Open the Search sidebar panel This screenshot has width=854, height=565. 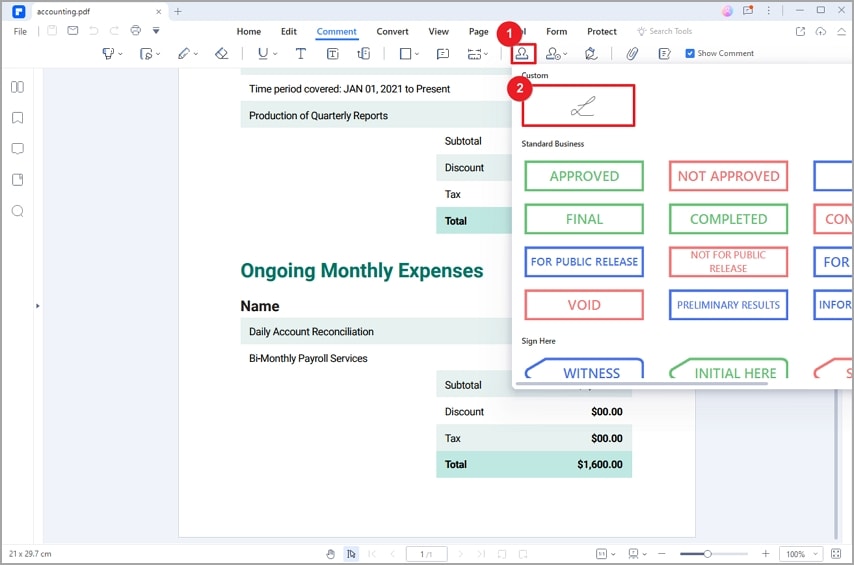click(x=17, y=211)
